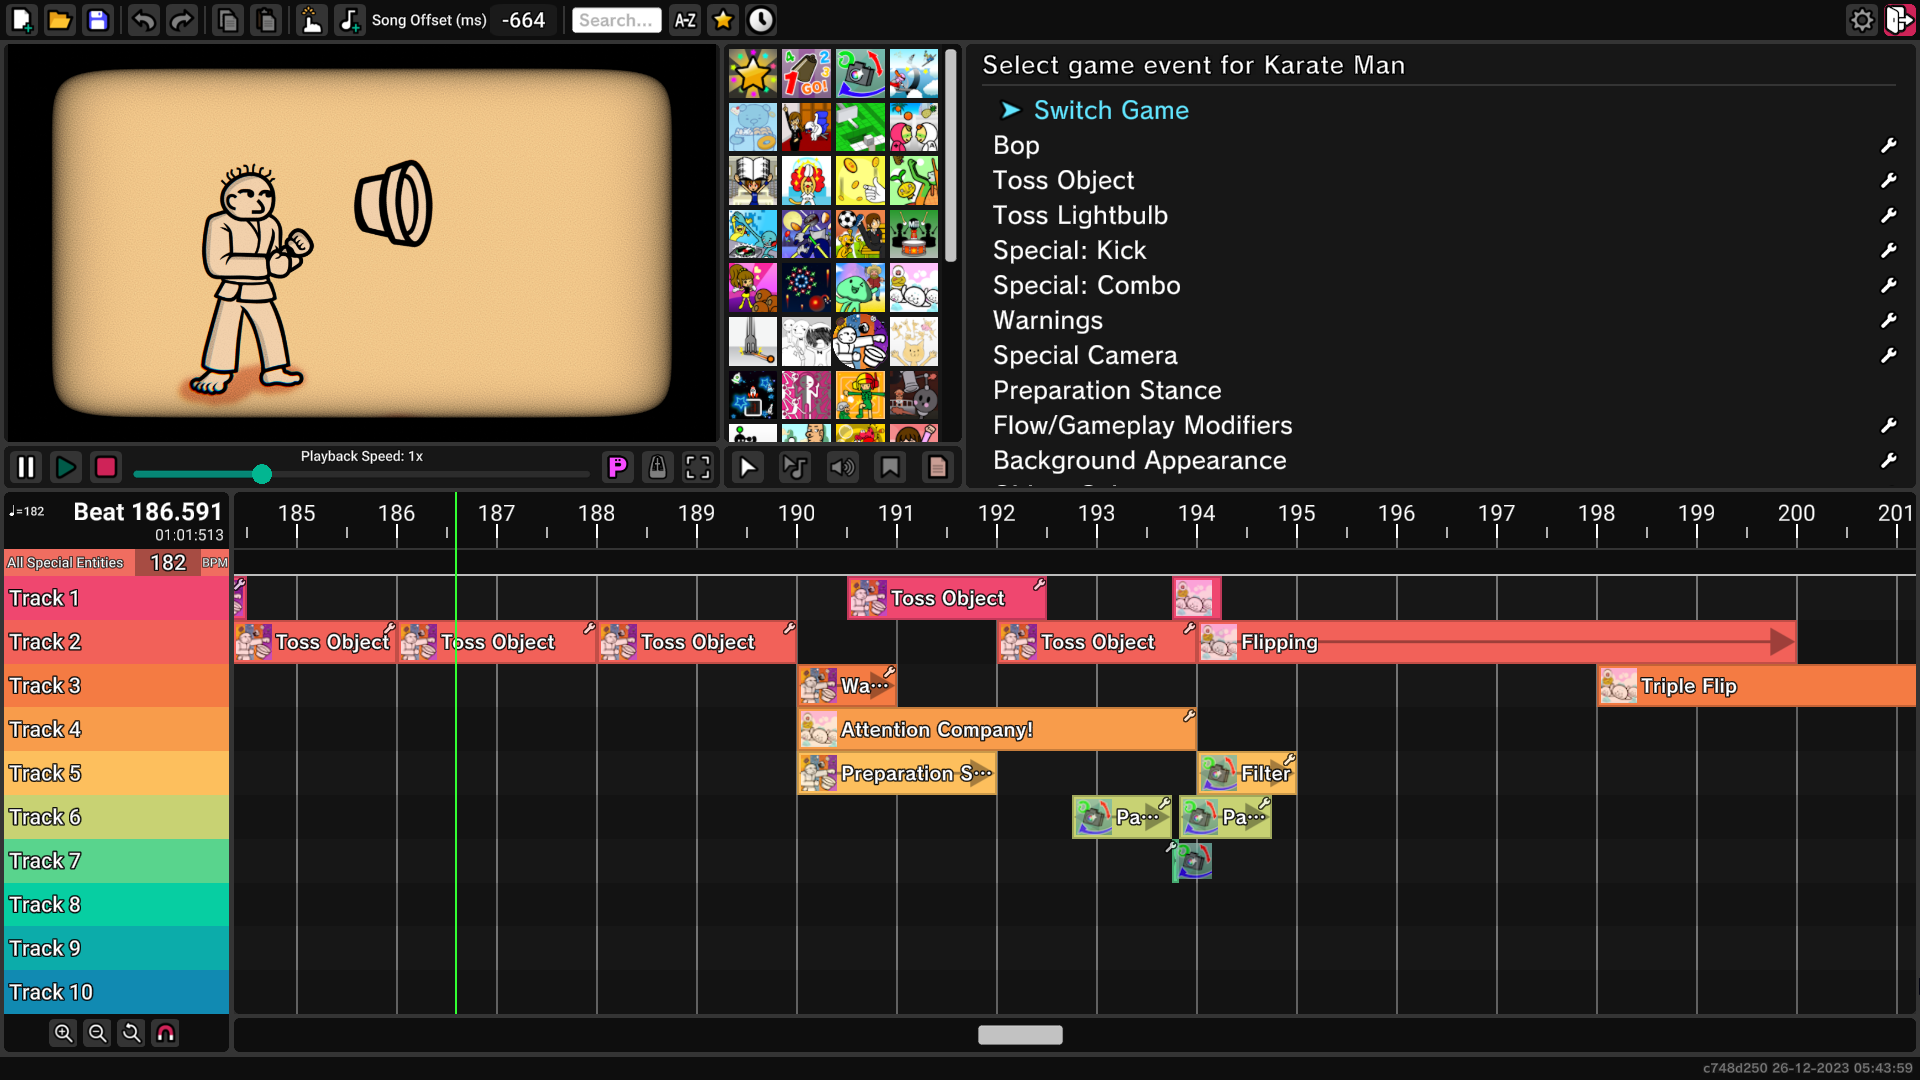The image size is (1920, 1080).
Task: Open editor settings gear
Action: [1862, 20]
